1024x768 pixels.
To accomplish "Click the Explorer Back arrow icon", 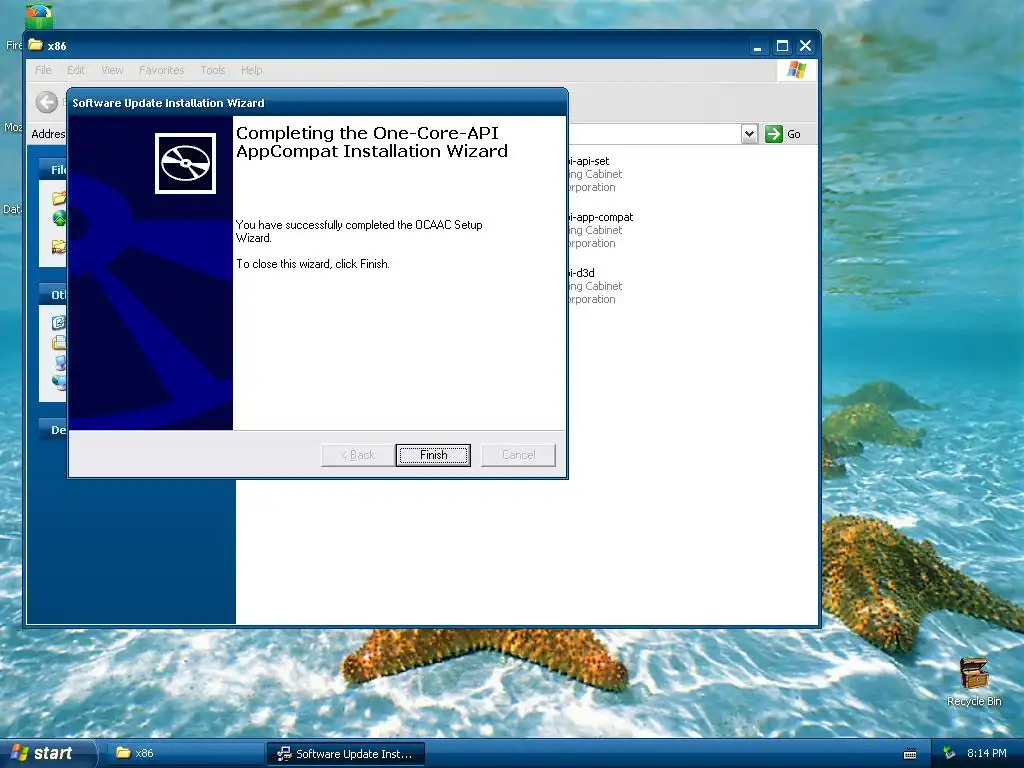I will pyautogui.click(x=46, y=102).
